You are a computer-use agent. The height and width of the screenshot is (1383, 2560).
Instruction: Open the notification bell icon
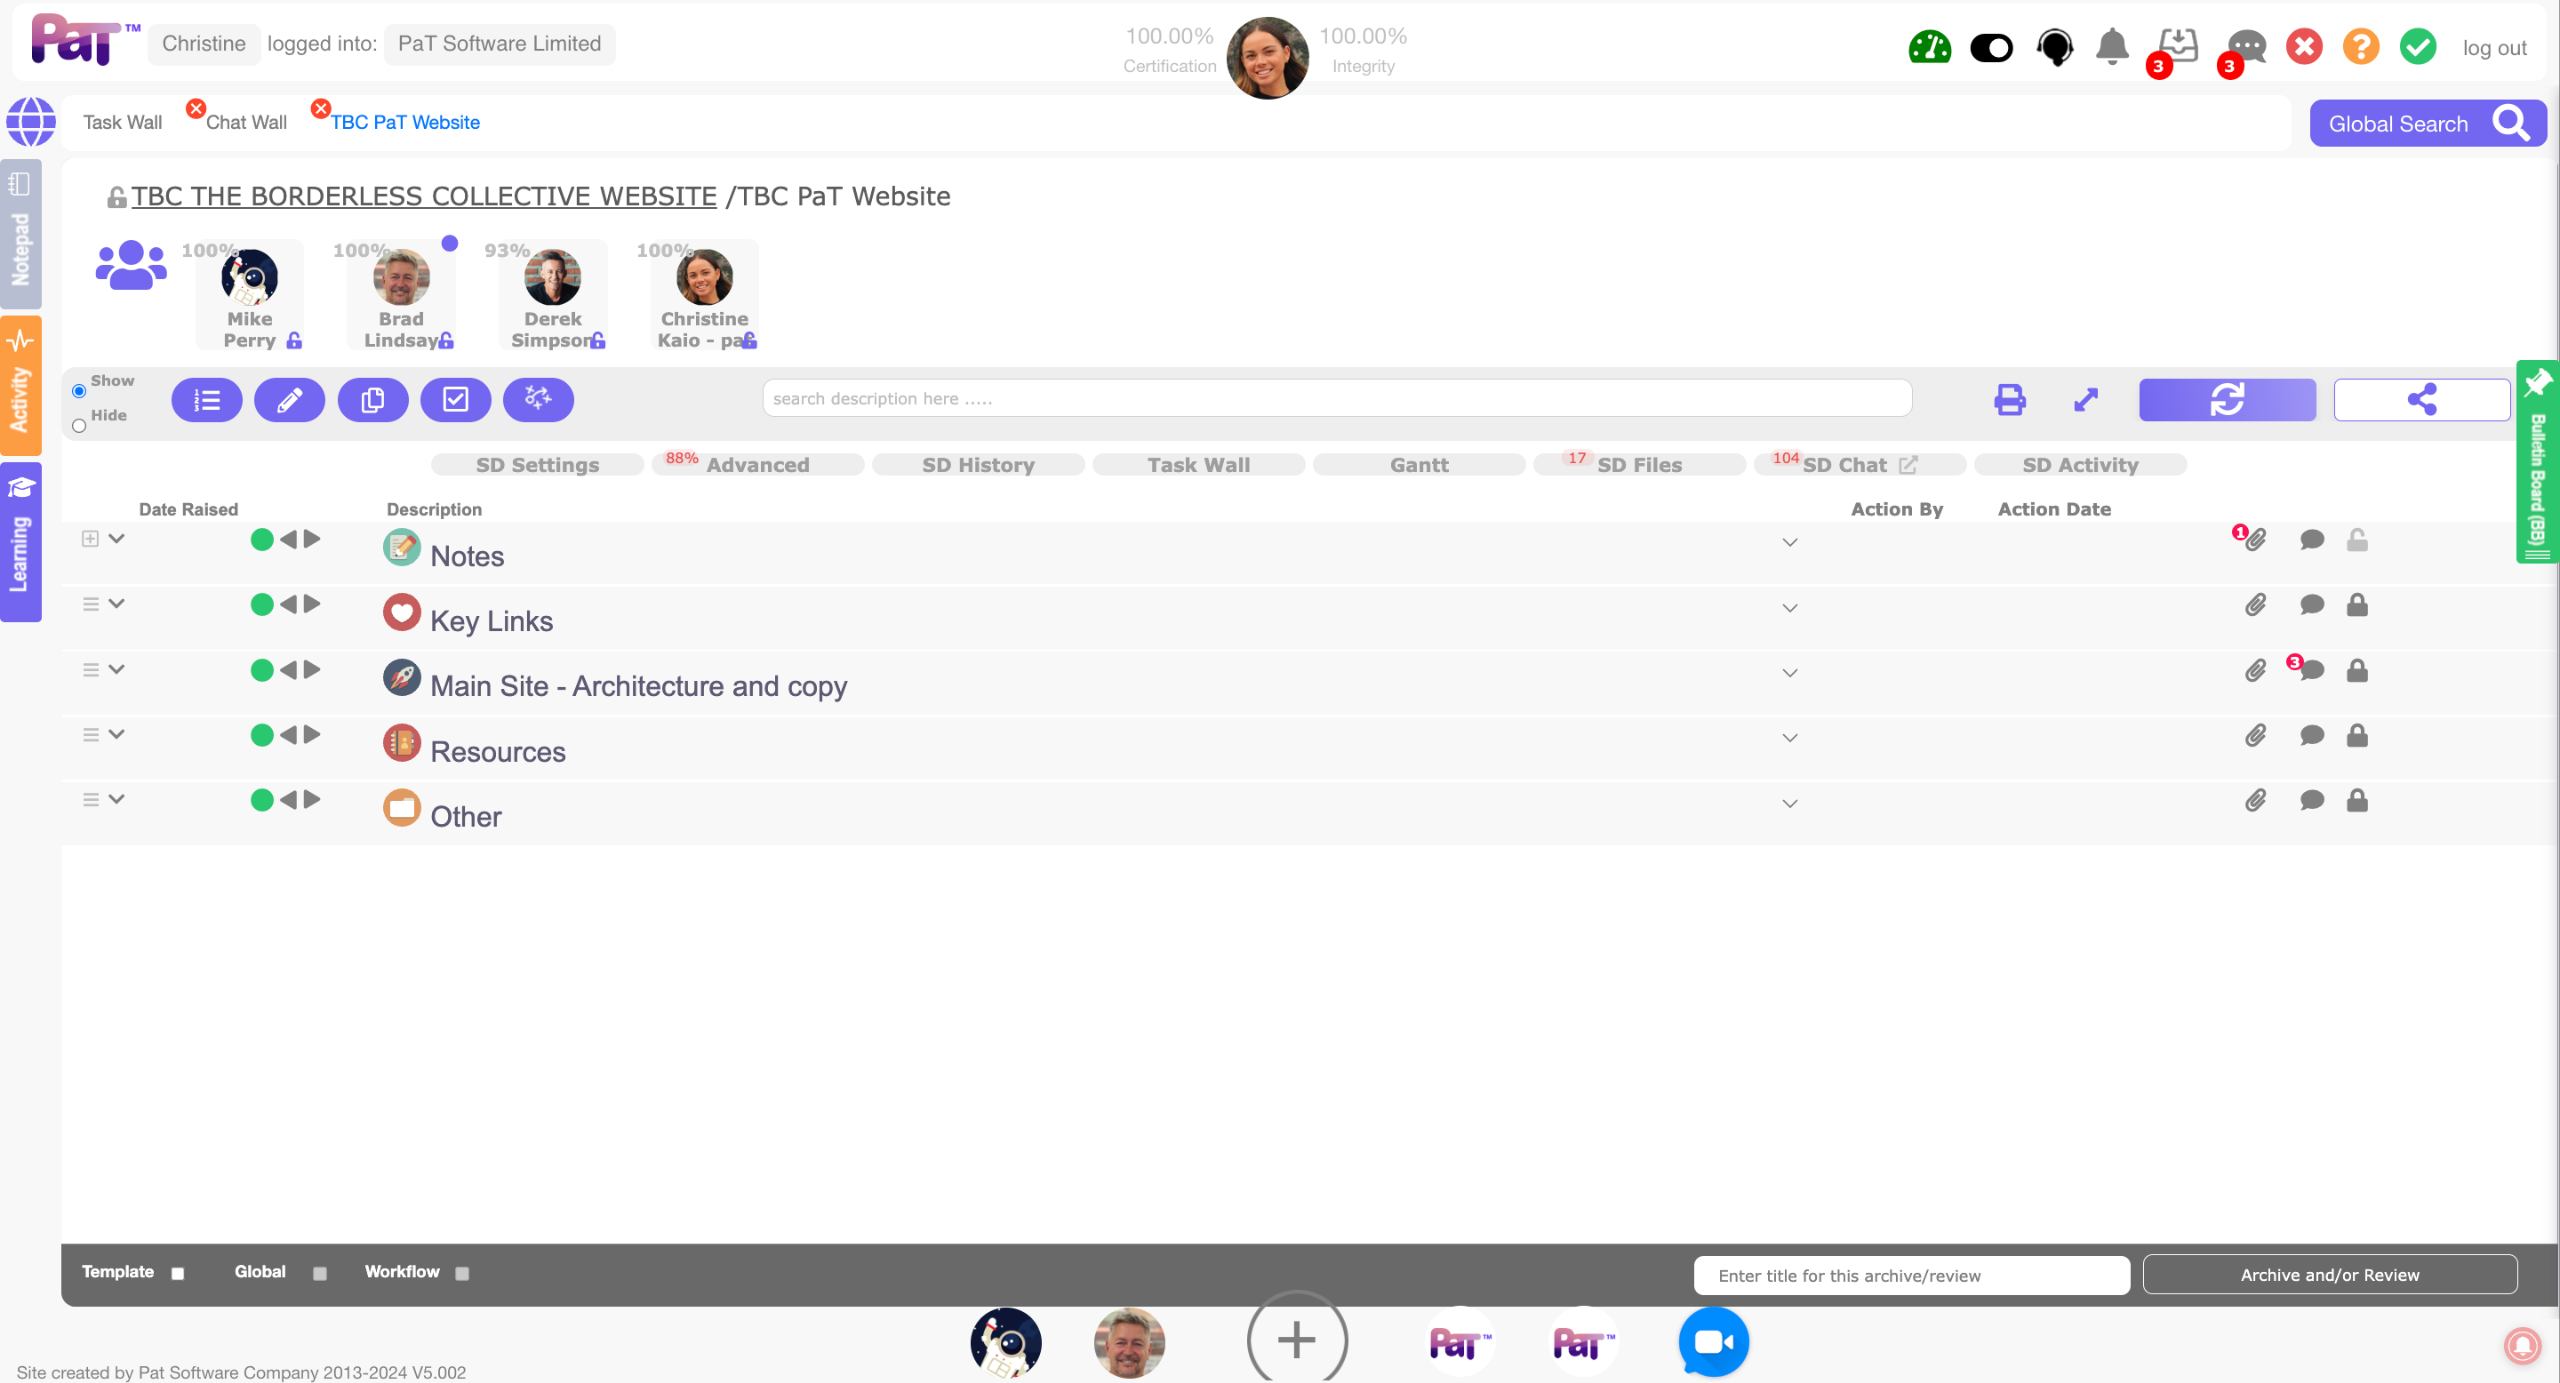2112,47
